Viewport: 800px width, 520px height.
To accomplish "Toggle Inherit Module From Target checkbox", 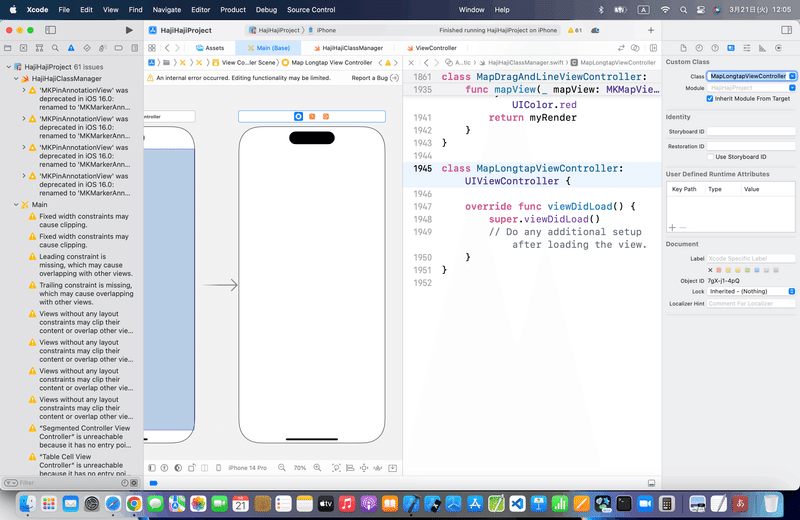I will coord(710,98).
